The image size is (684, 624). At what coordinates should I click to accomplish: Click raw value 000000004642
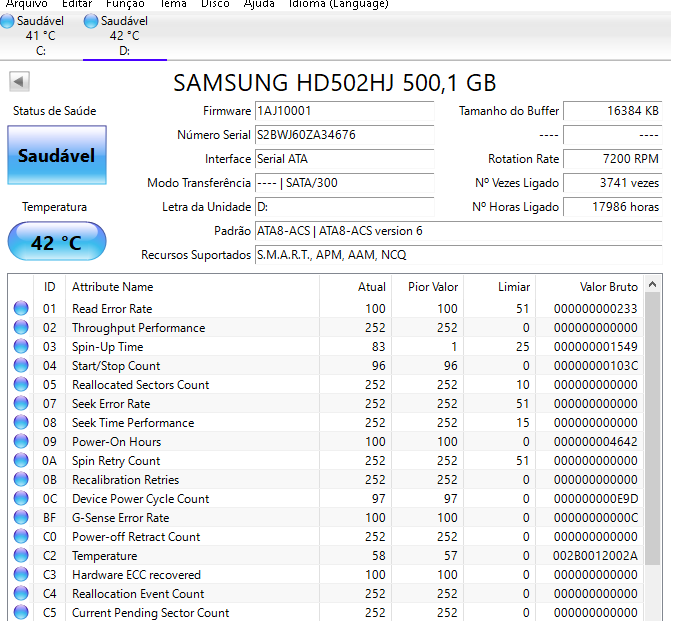tap(595, 442)
